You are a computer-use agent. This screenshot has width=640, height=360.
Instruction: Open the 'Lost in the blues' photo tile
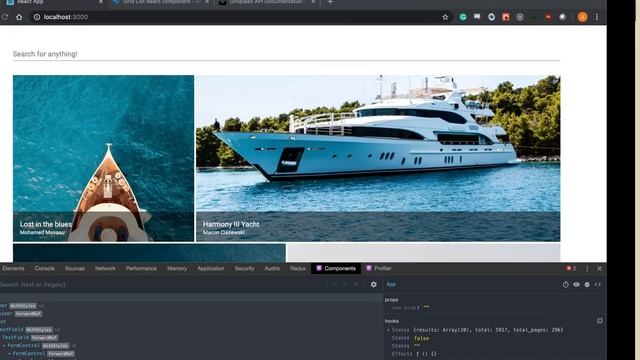click(x=103, y=158)
